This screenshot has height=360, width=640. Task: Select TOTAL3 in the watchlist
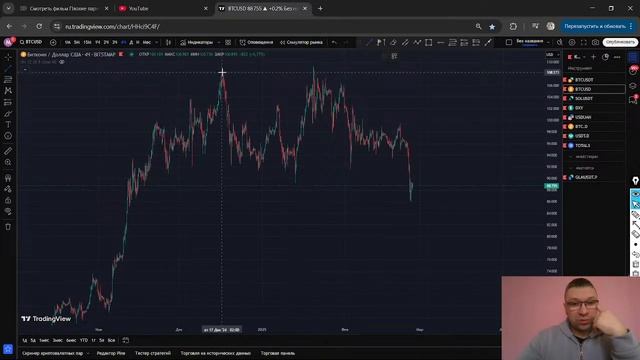594,145
